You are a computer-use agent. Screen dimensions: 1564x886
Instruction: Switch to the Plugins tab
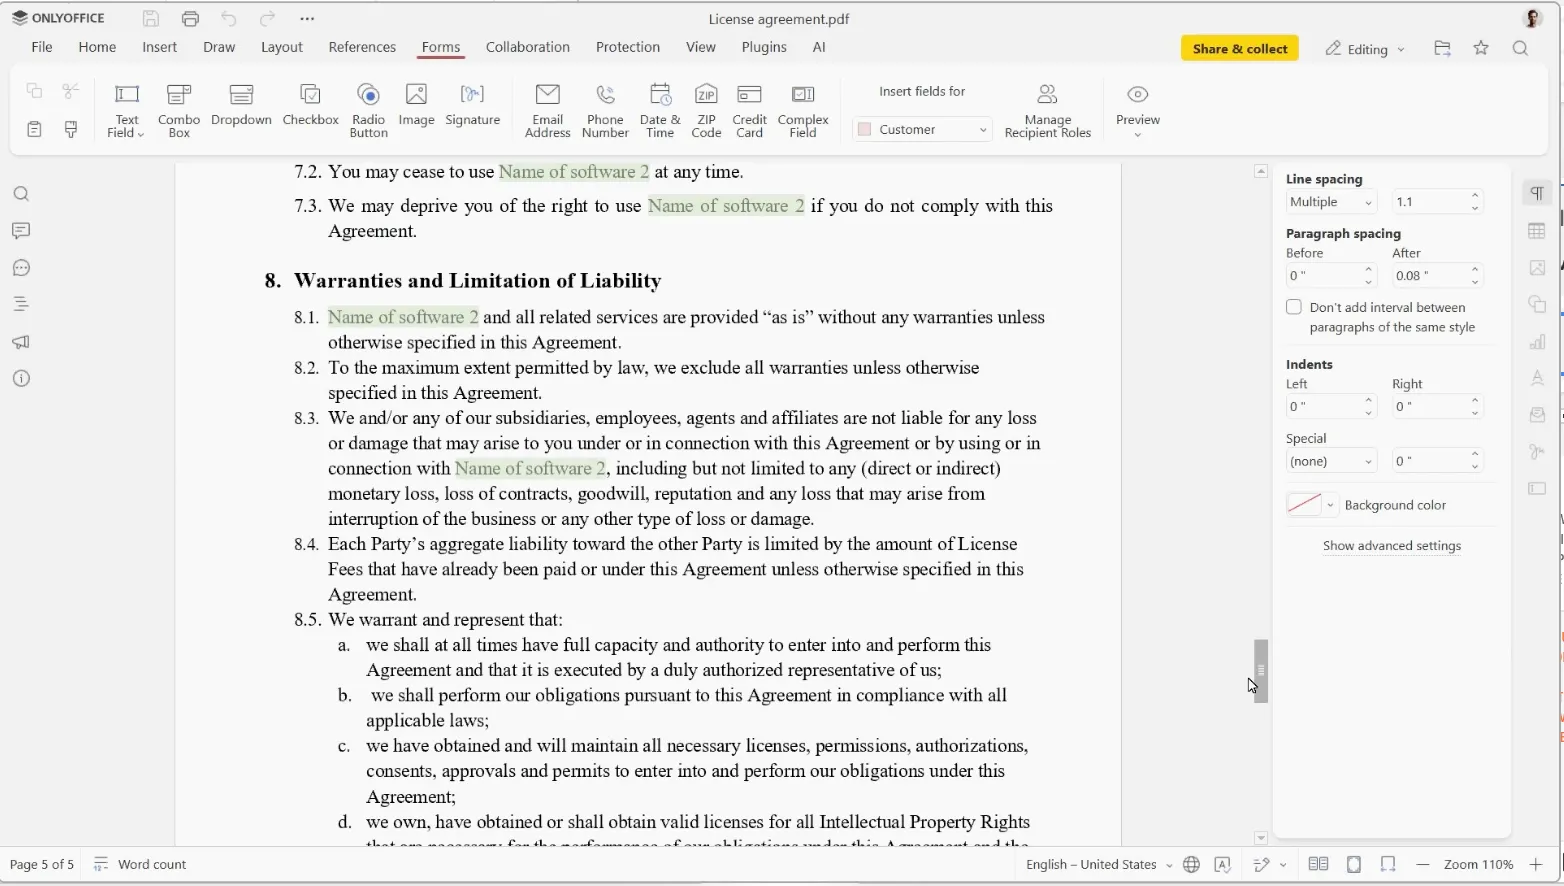[764, 47]
